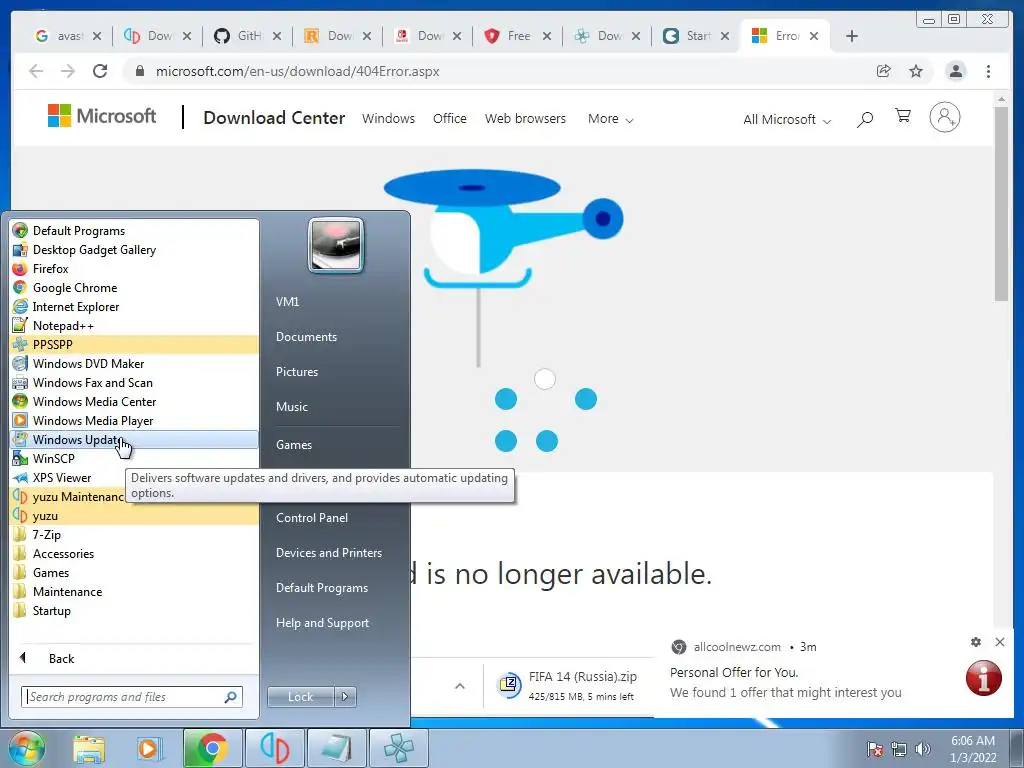Expand the Accessories folder

point(134,553)
